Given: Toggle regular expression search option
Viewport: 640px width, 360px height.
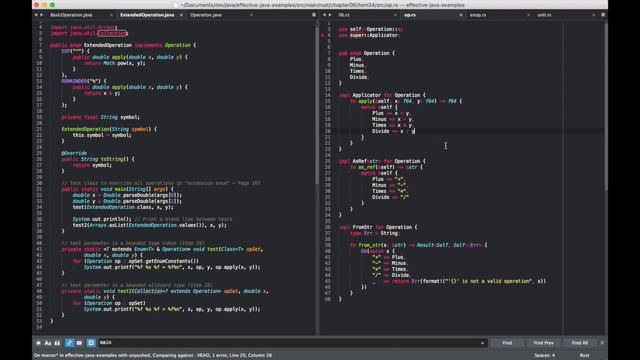Looking at the screenshot, I should (38, 343).
